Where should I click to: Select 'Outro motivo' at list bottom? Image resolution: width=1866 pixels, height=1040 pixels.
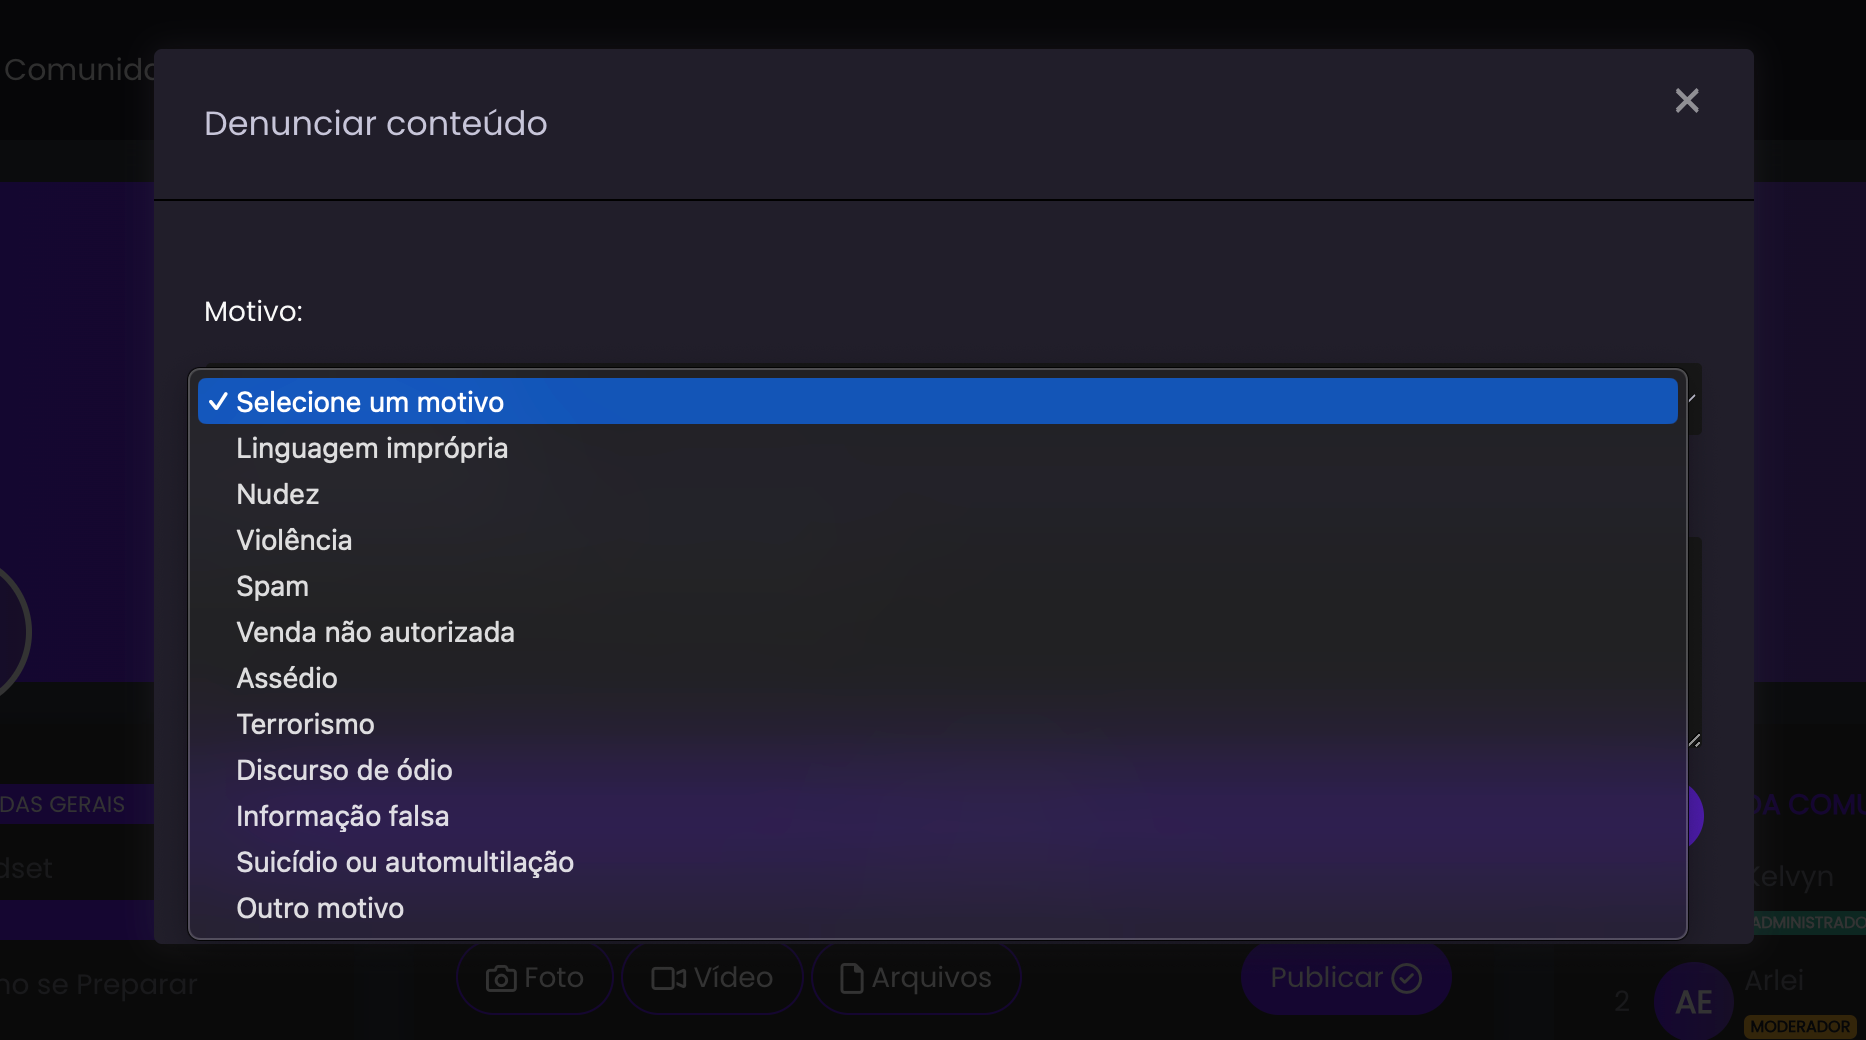coord(320,908)
